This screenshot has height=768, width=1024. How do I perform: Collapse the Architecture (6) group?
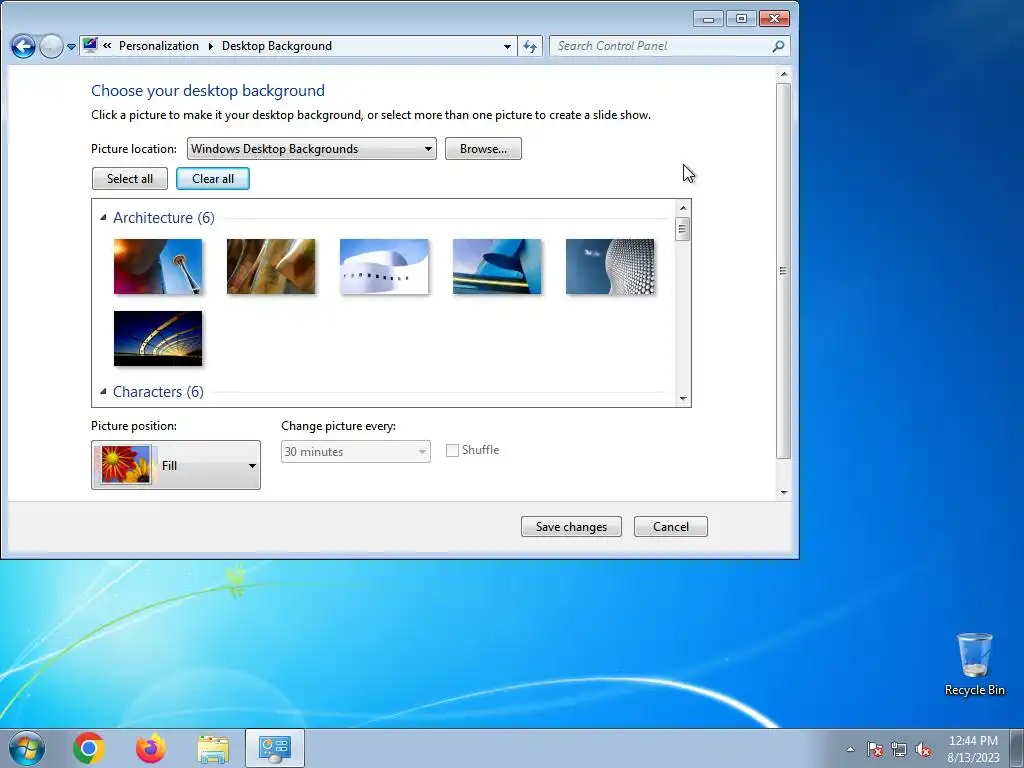point(103,217)
